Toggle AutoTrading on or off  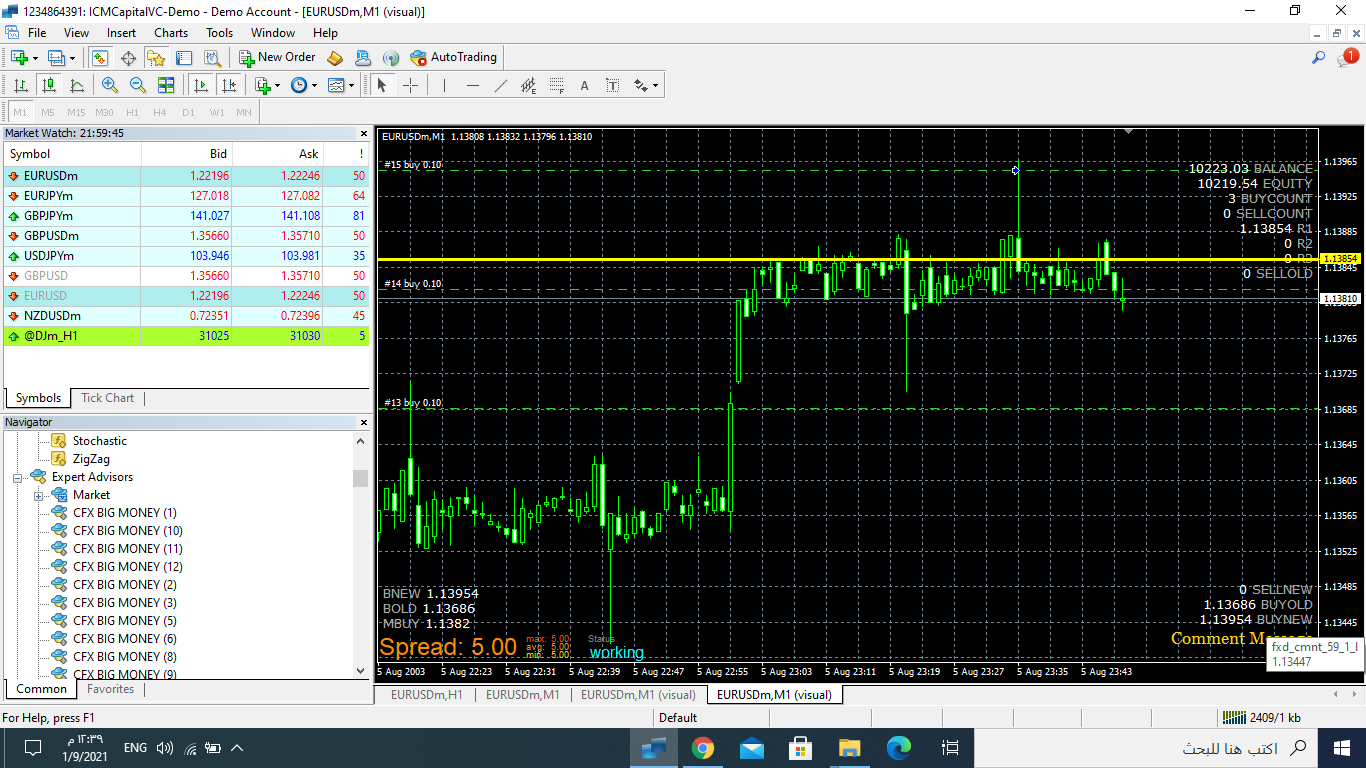(453, 57)
